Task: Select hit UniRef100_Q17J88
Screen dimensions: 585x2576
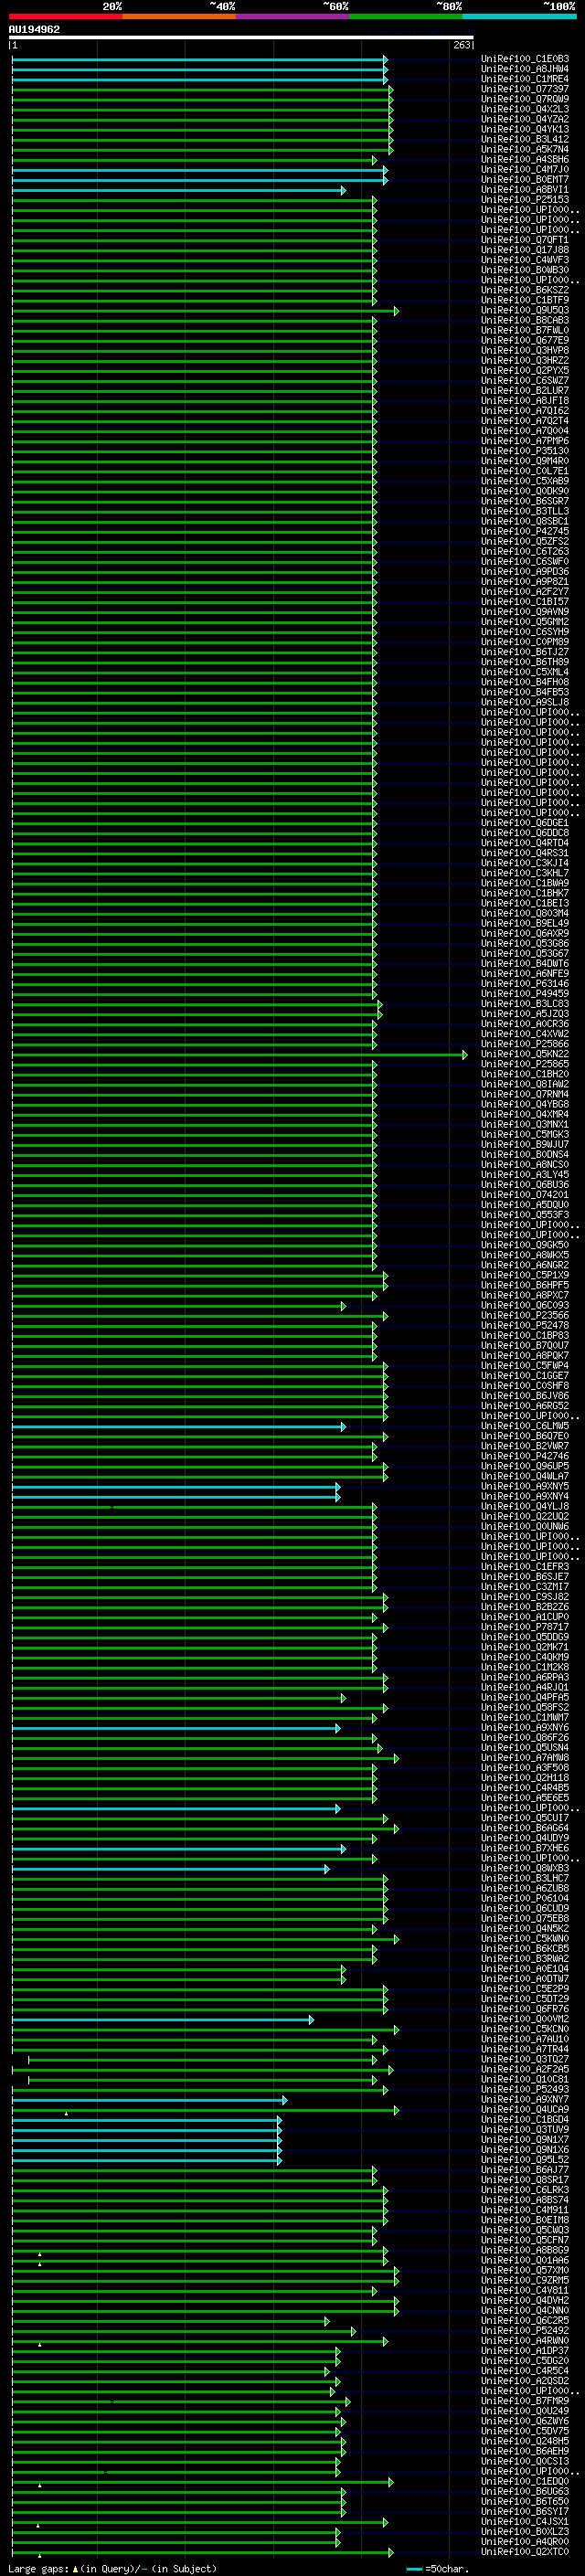Action: tap(525, 250)
